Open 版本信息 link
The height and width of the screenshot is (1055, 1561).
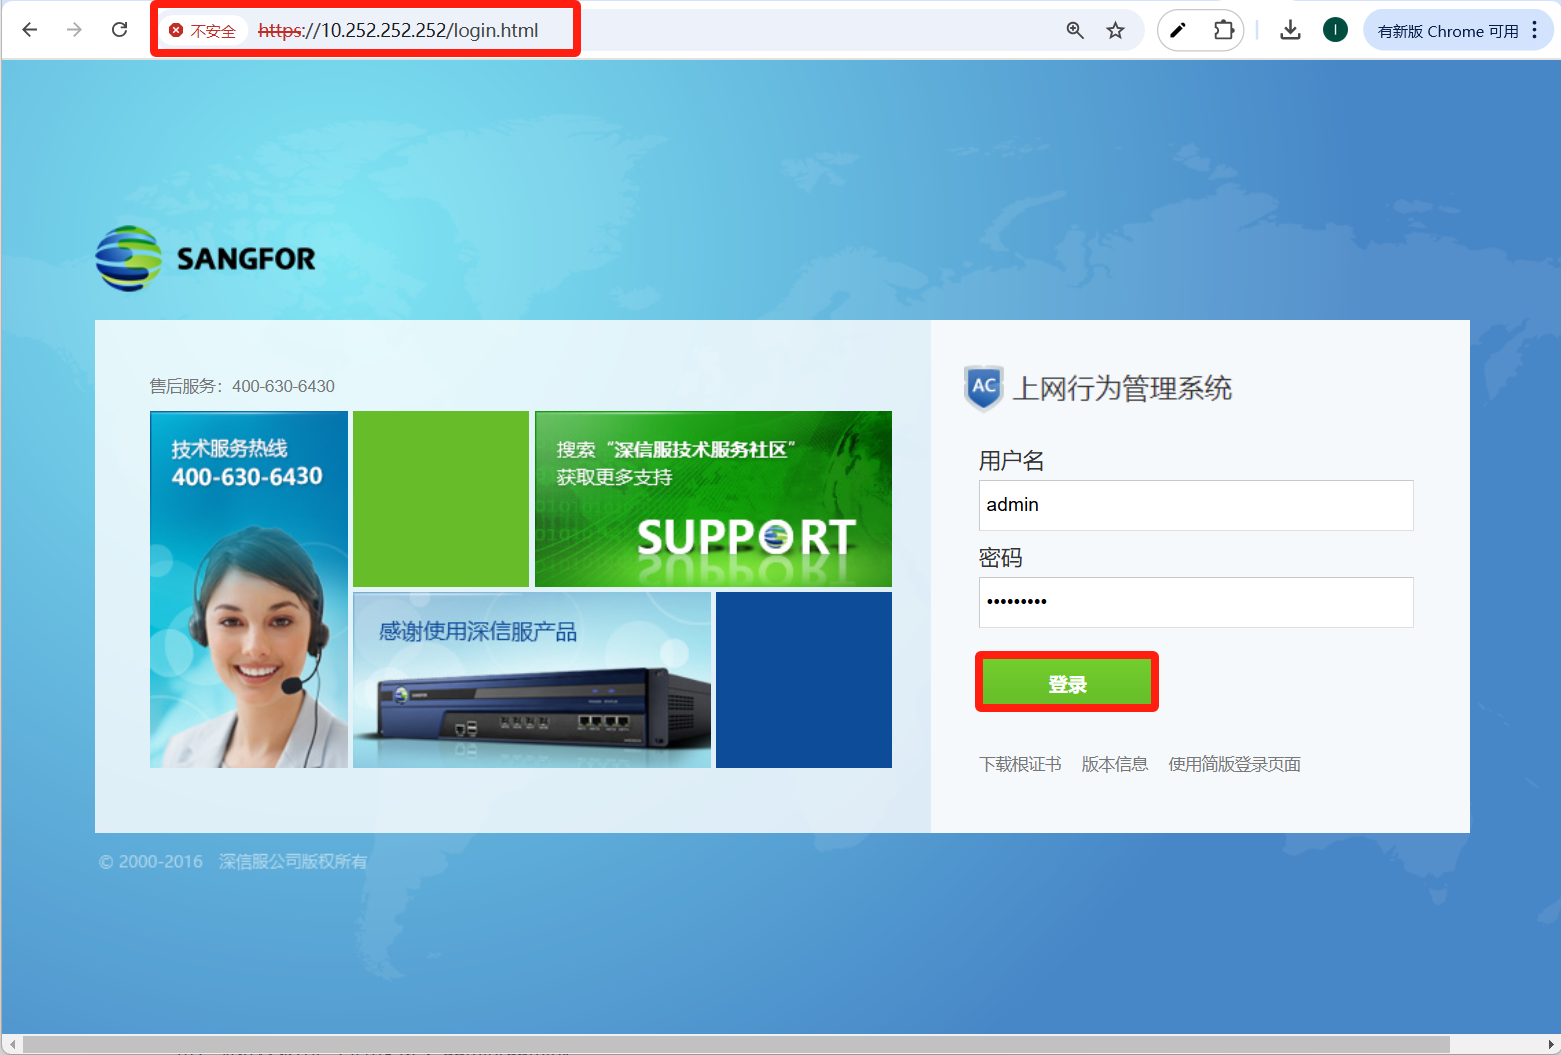coord(1115,764)
